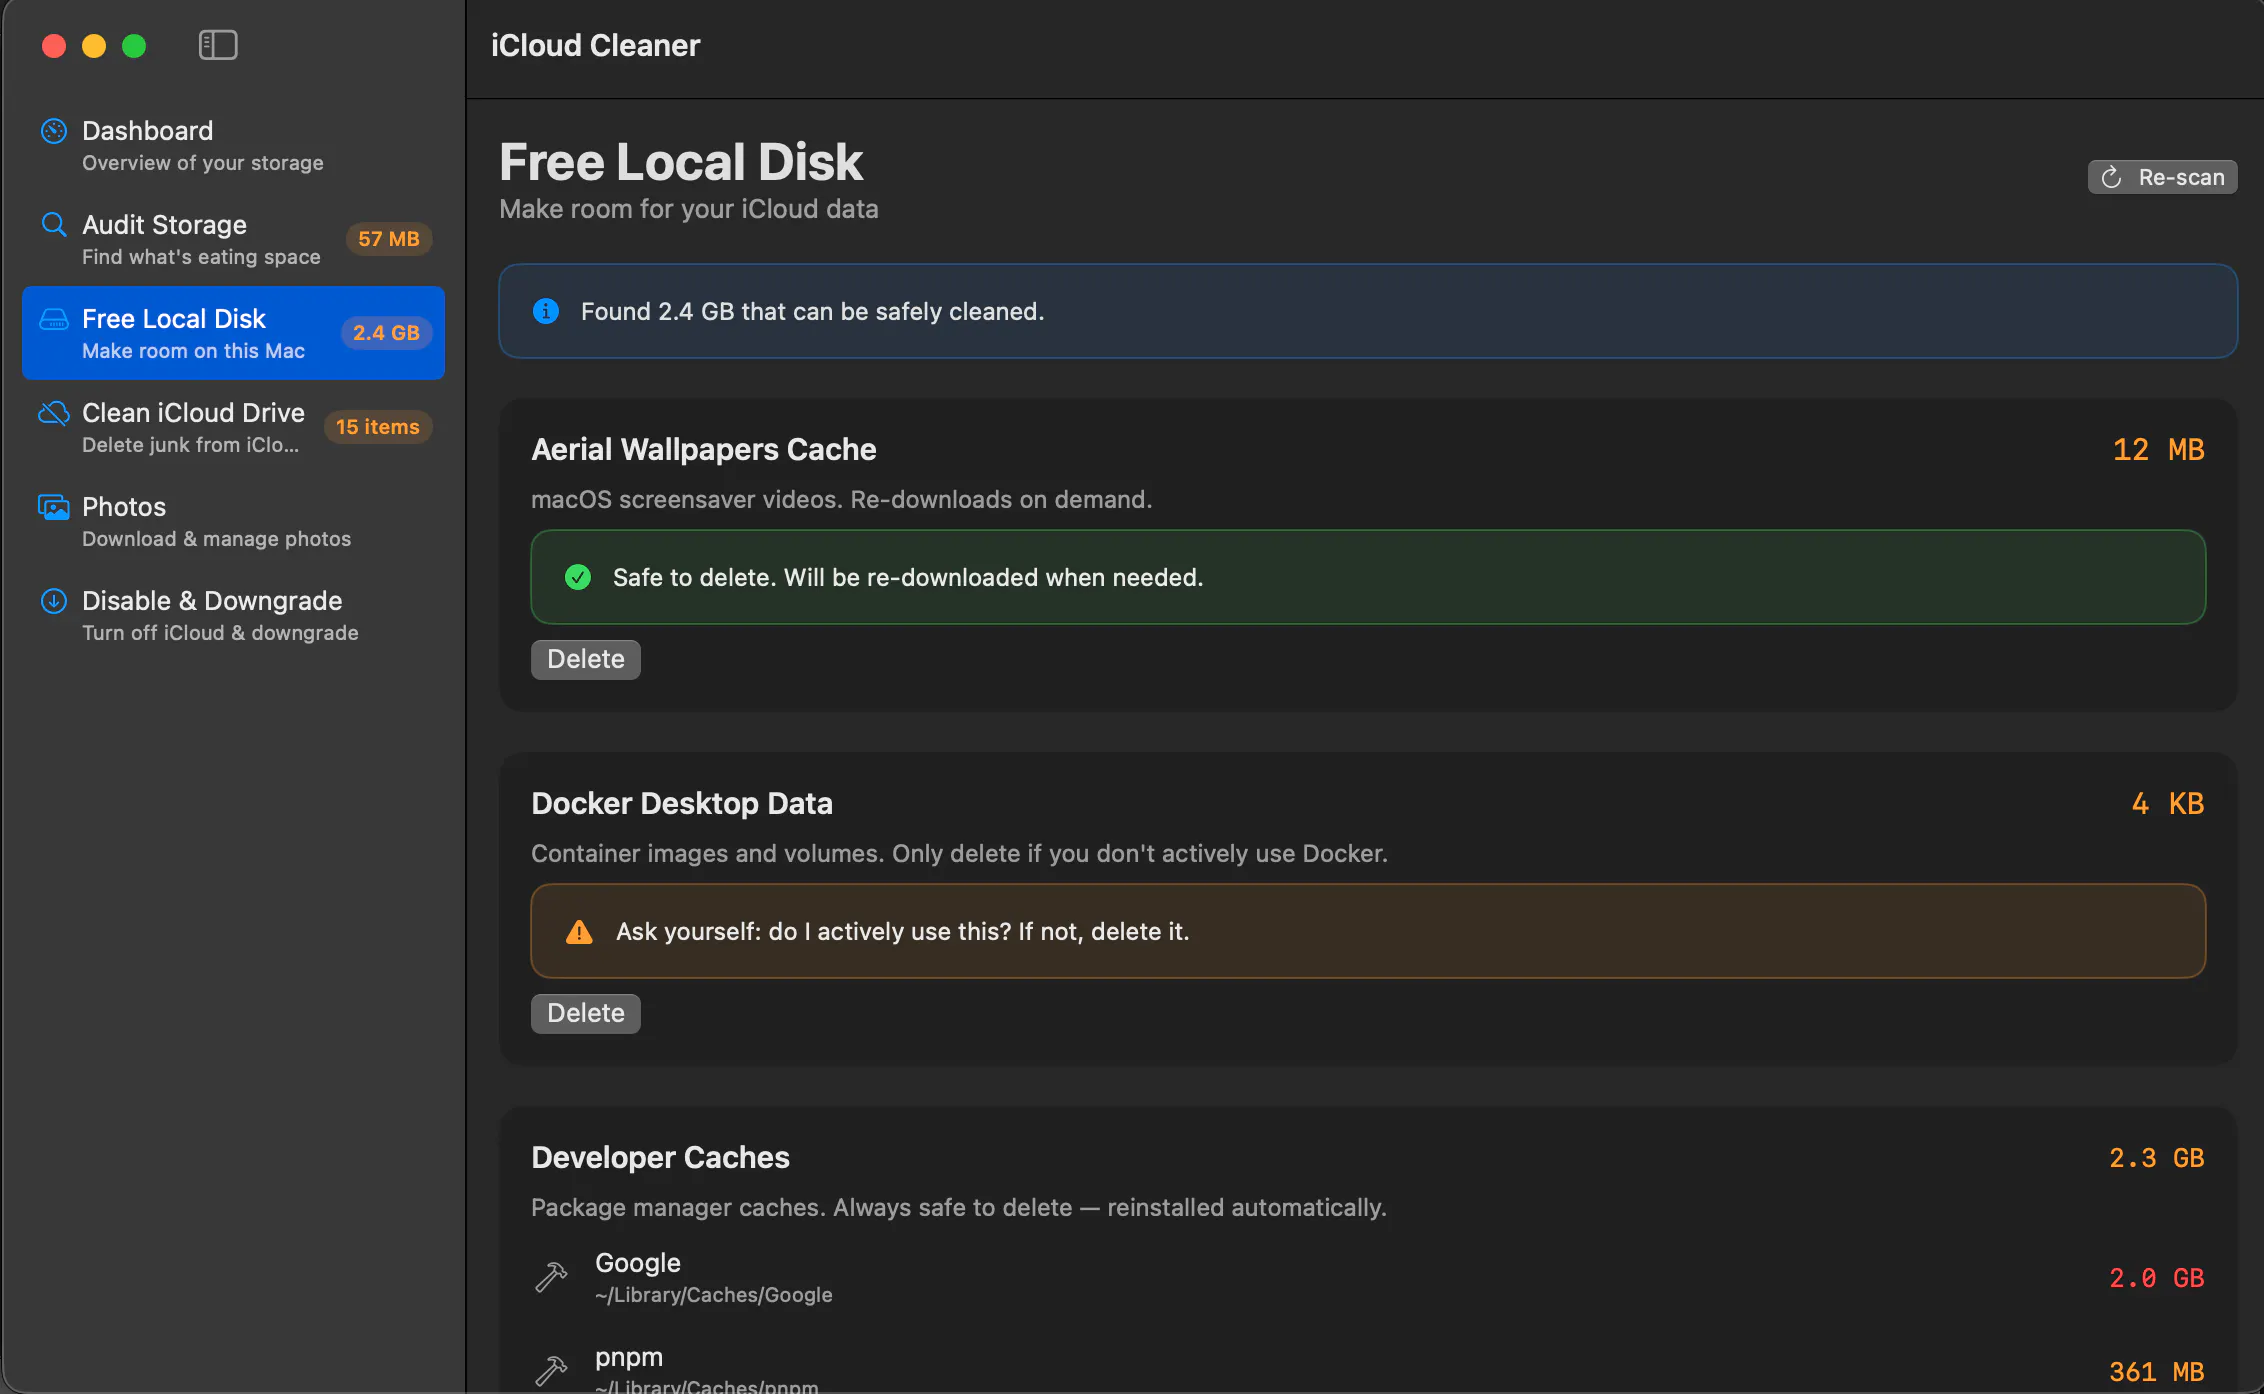Screen dimensions: 2264x1394
Task: Click the hammer icon beside pnpm
Action: coord(551,1370)
